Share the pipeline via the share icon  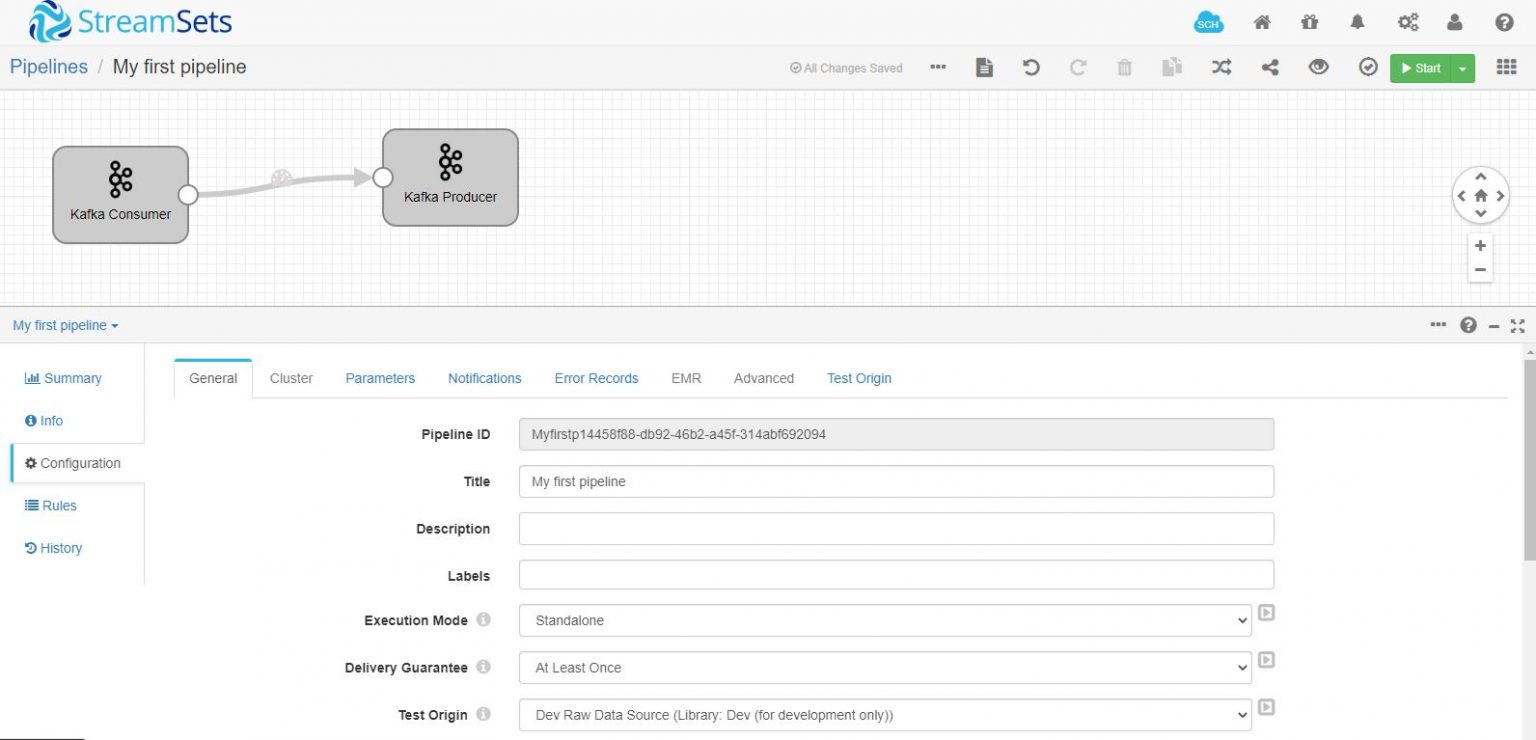[x=1270, y=67]
